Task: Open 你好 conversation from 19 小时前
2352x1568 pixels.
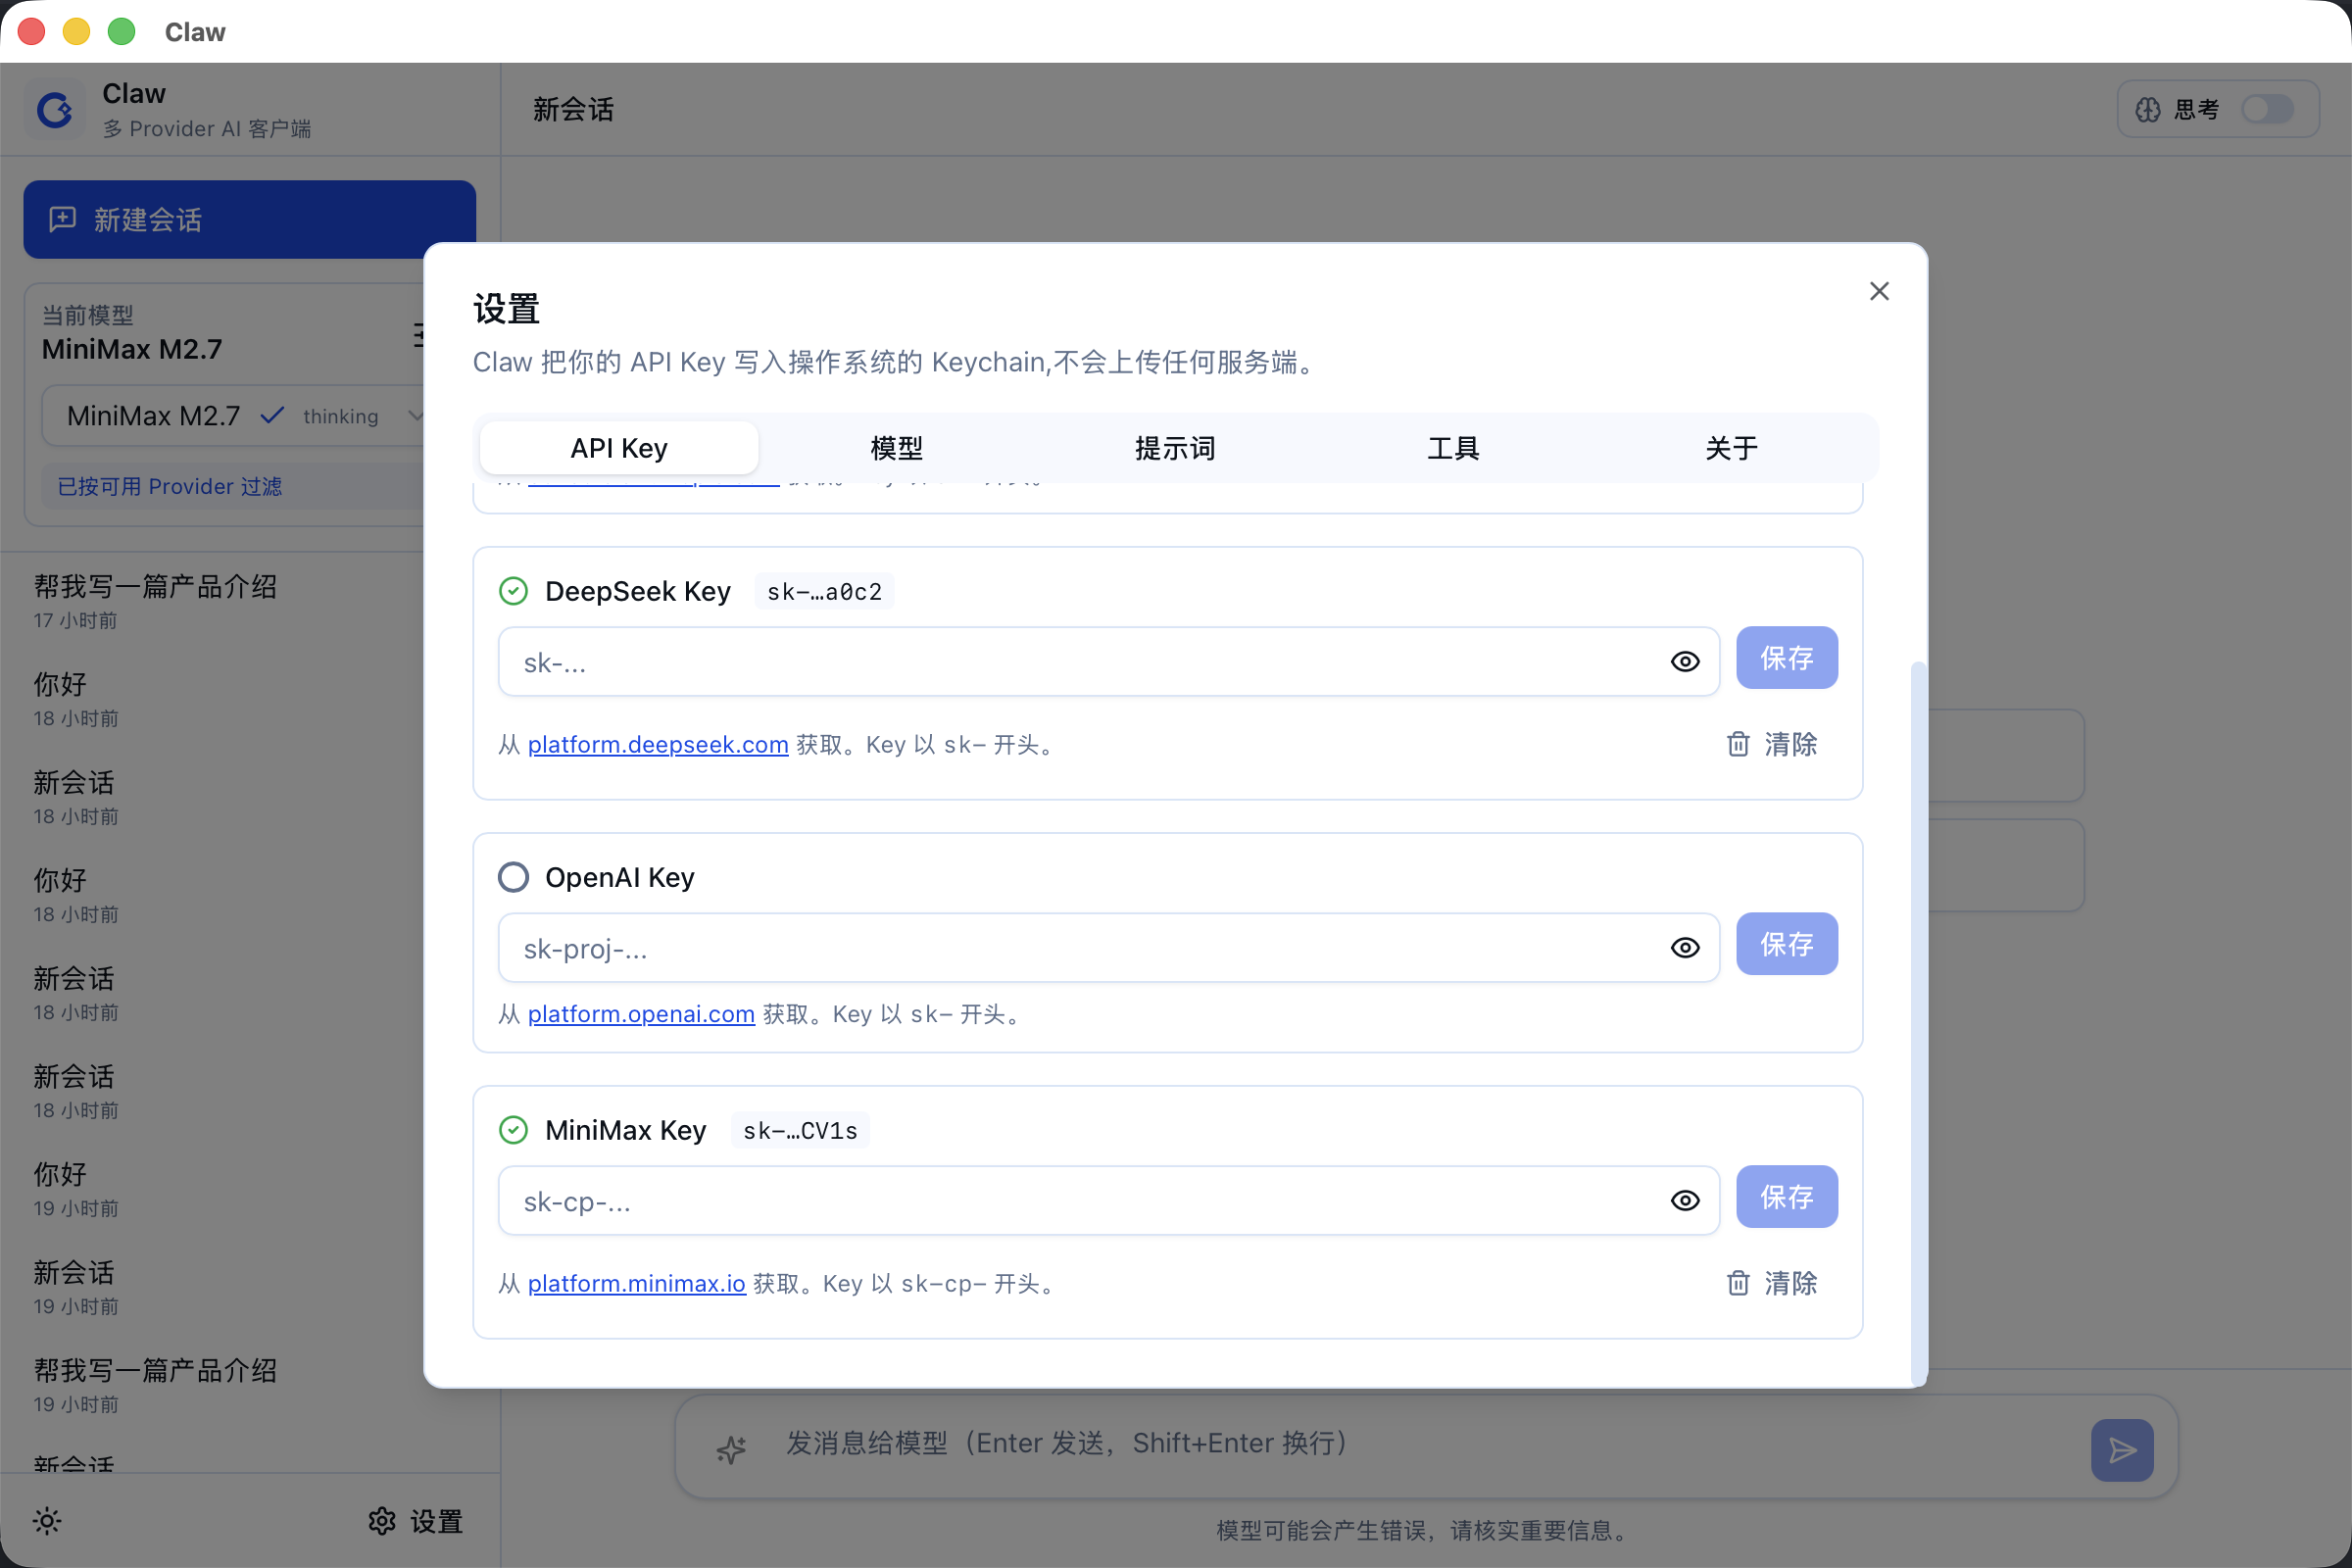Action: 76,1189
